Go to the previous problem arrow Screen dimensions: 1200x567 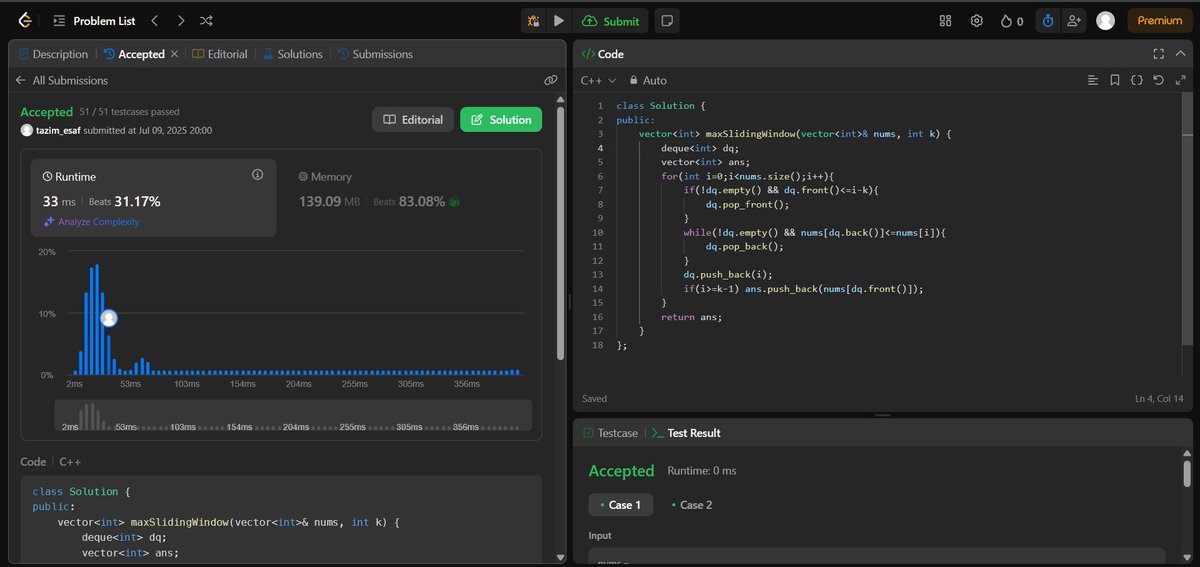[x=154, y=20]
